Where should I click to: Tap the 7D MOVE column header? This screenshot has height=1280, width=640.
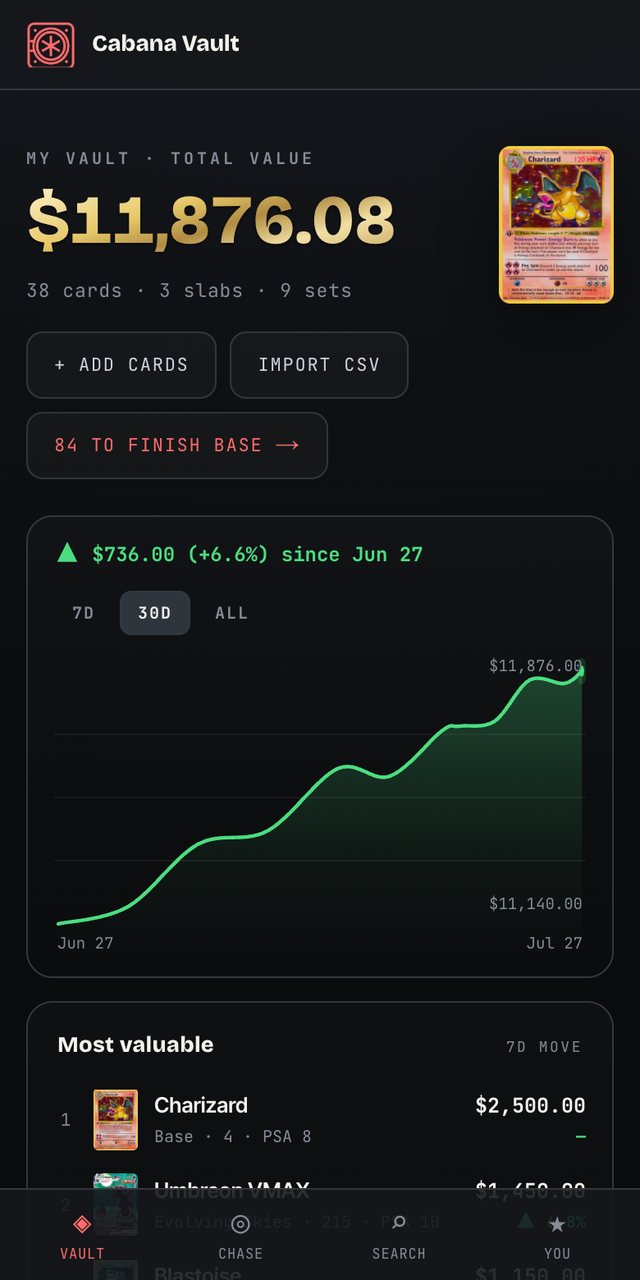[x=543, y=1047]
